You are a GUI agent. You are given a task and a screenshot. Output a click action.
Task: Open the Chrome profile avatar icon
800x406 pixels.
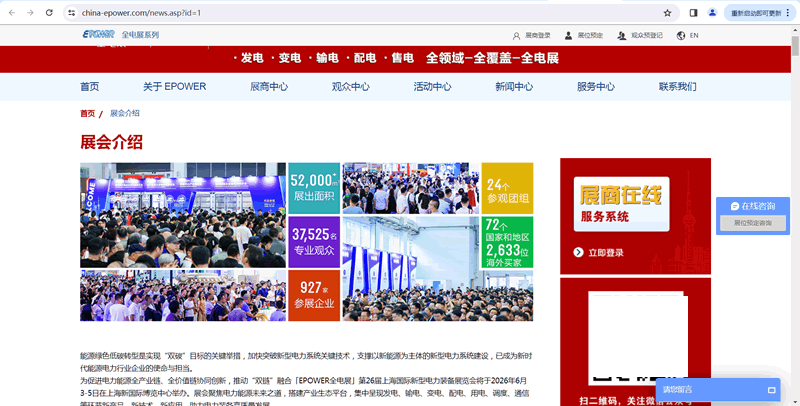point(712,13)
